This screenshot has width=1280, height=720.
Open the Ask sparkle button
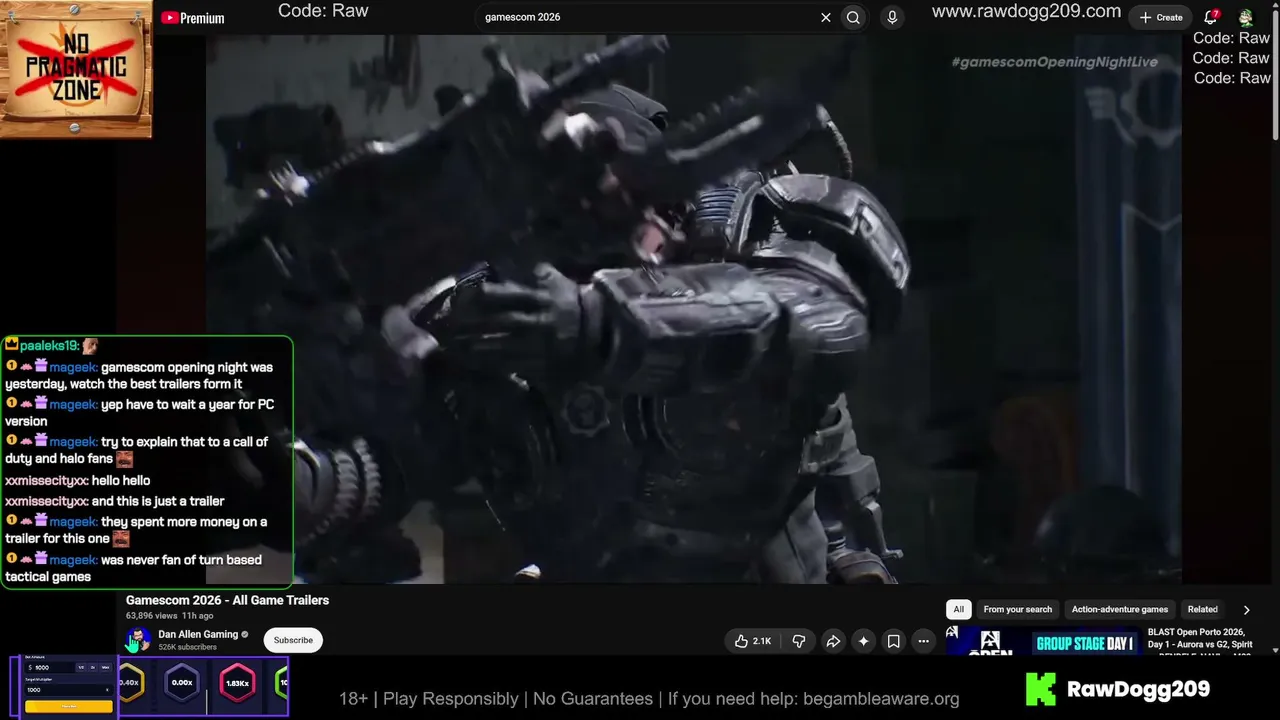pyautogui.click(x=863, y=641)
